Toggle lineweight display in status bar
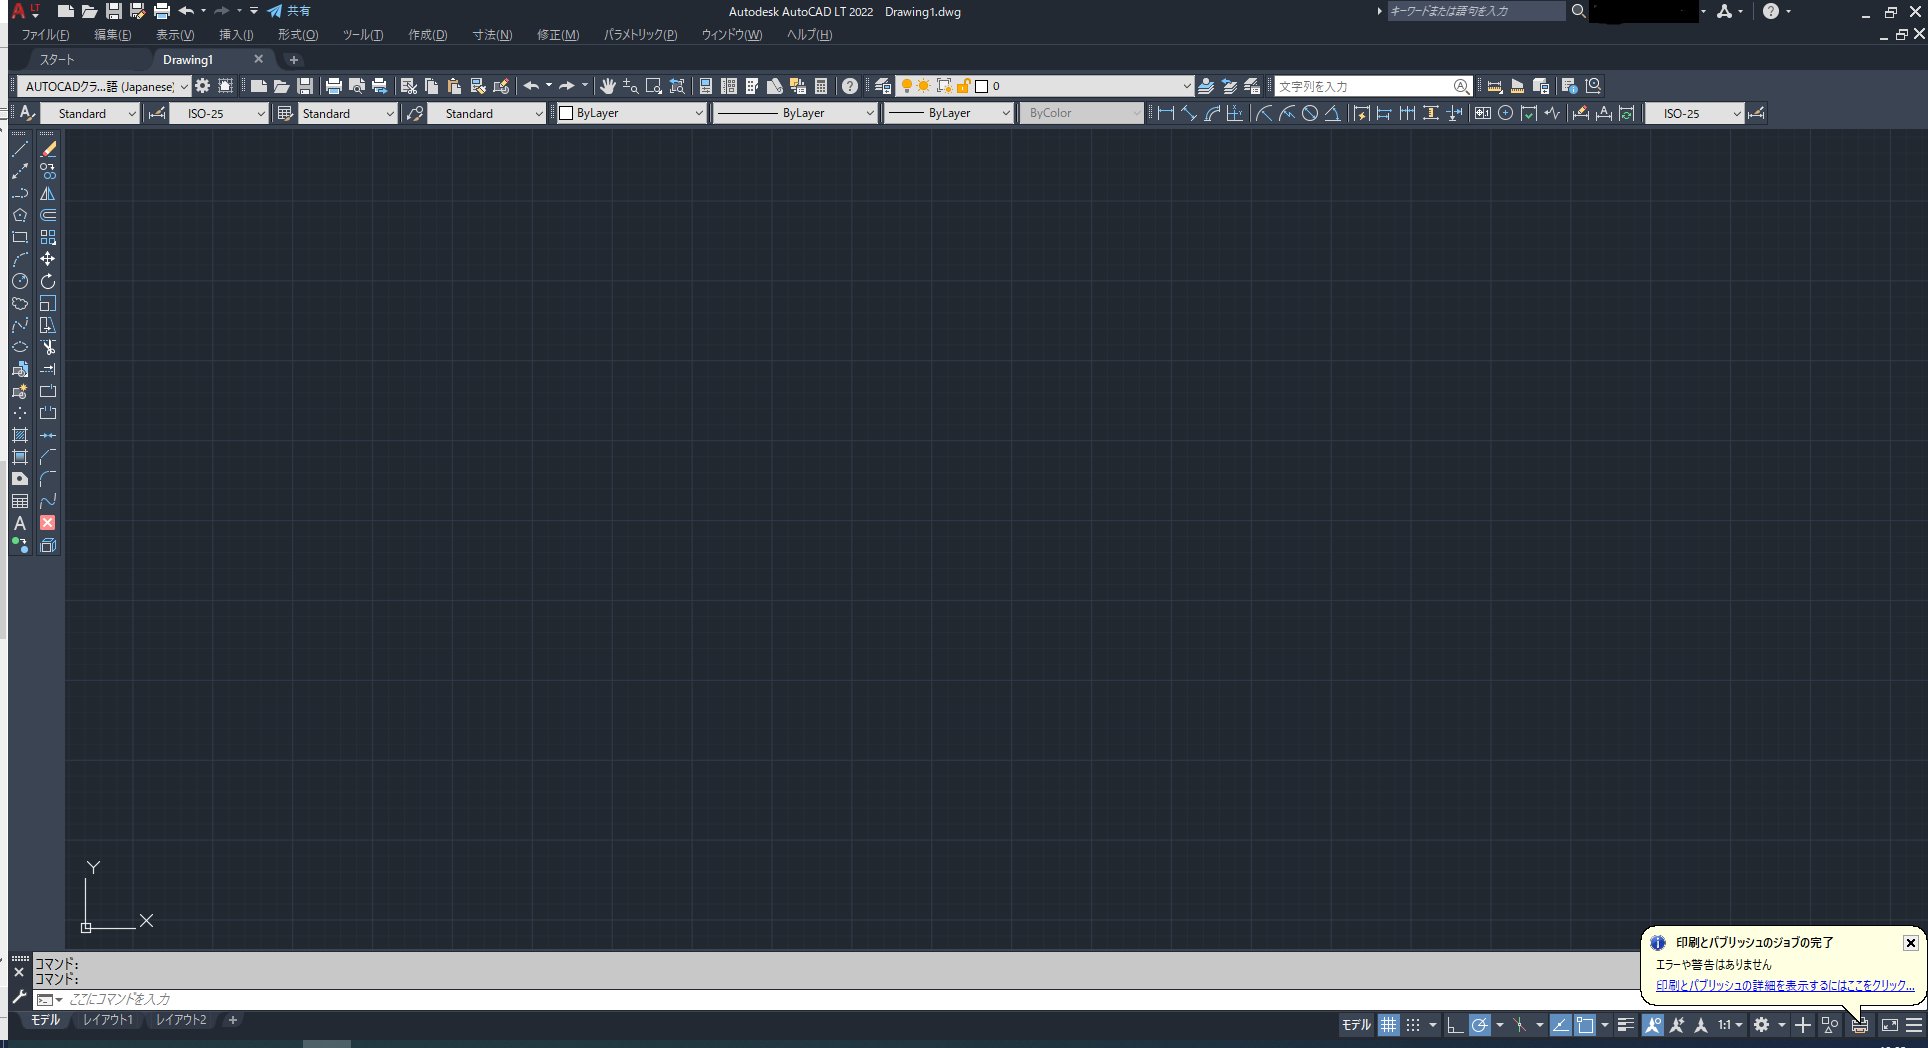The width and height of the screenshot is (1928, 1048). click(1626, 1025)
